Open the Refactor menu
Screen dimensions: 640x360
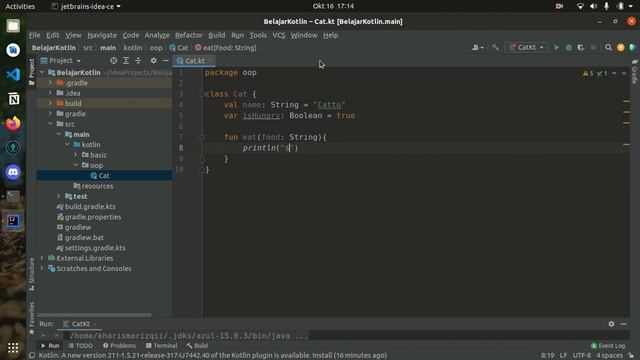189,35
